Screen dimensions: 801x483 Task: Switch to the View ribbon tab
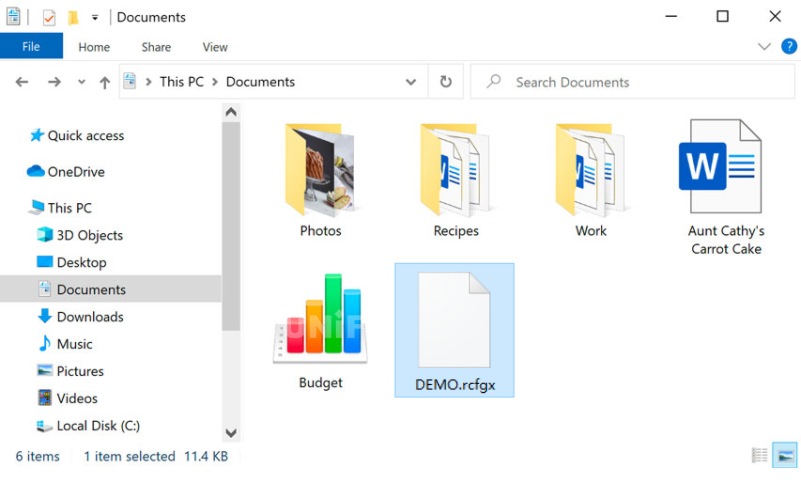215,47
